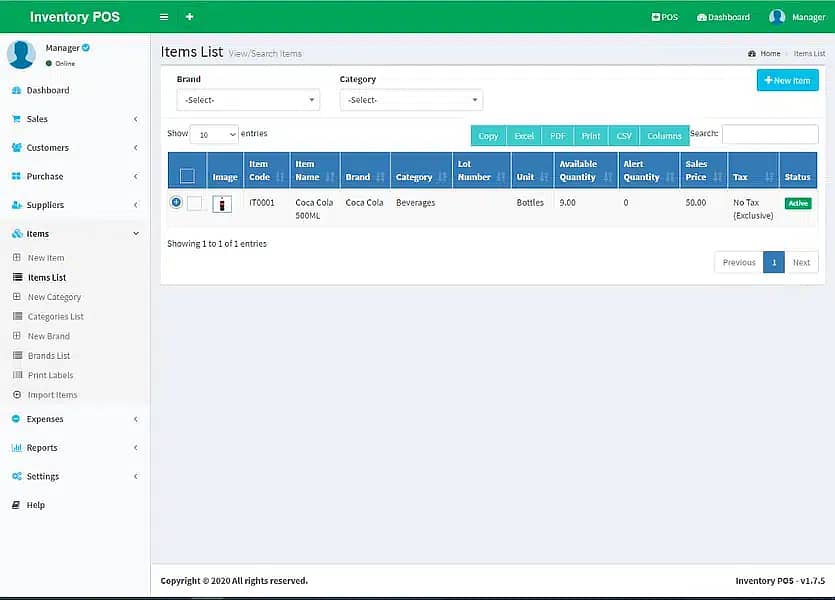835x600 pixels.
Task: Sort by Lot Number column
Action: (481, 170)
